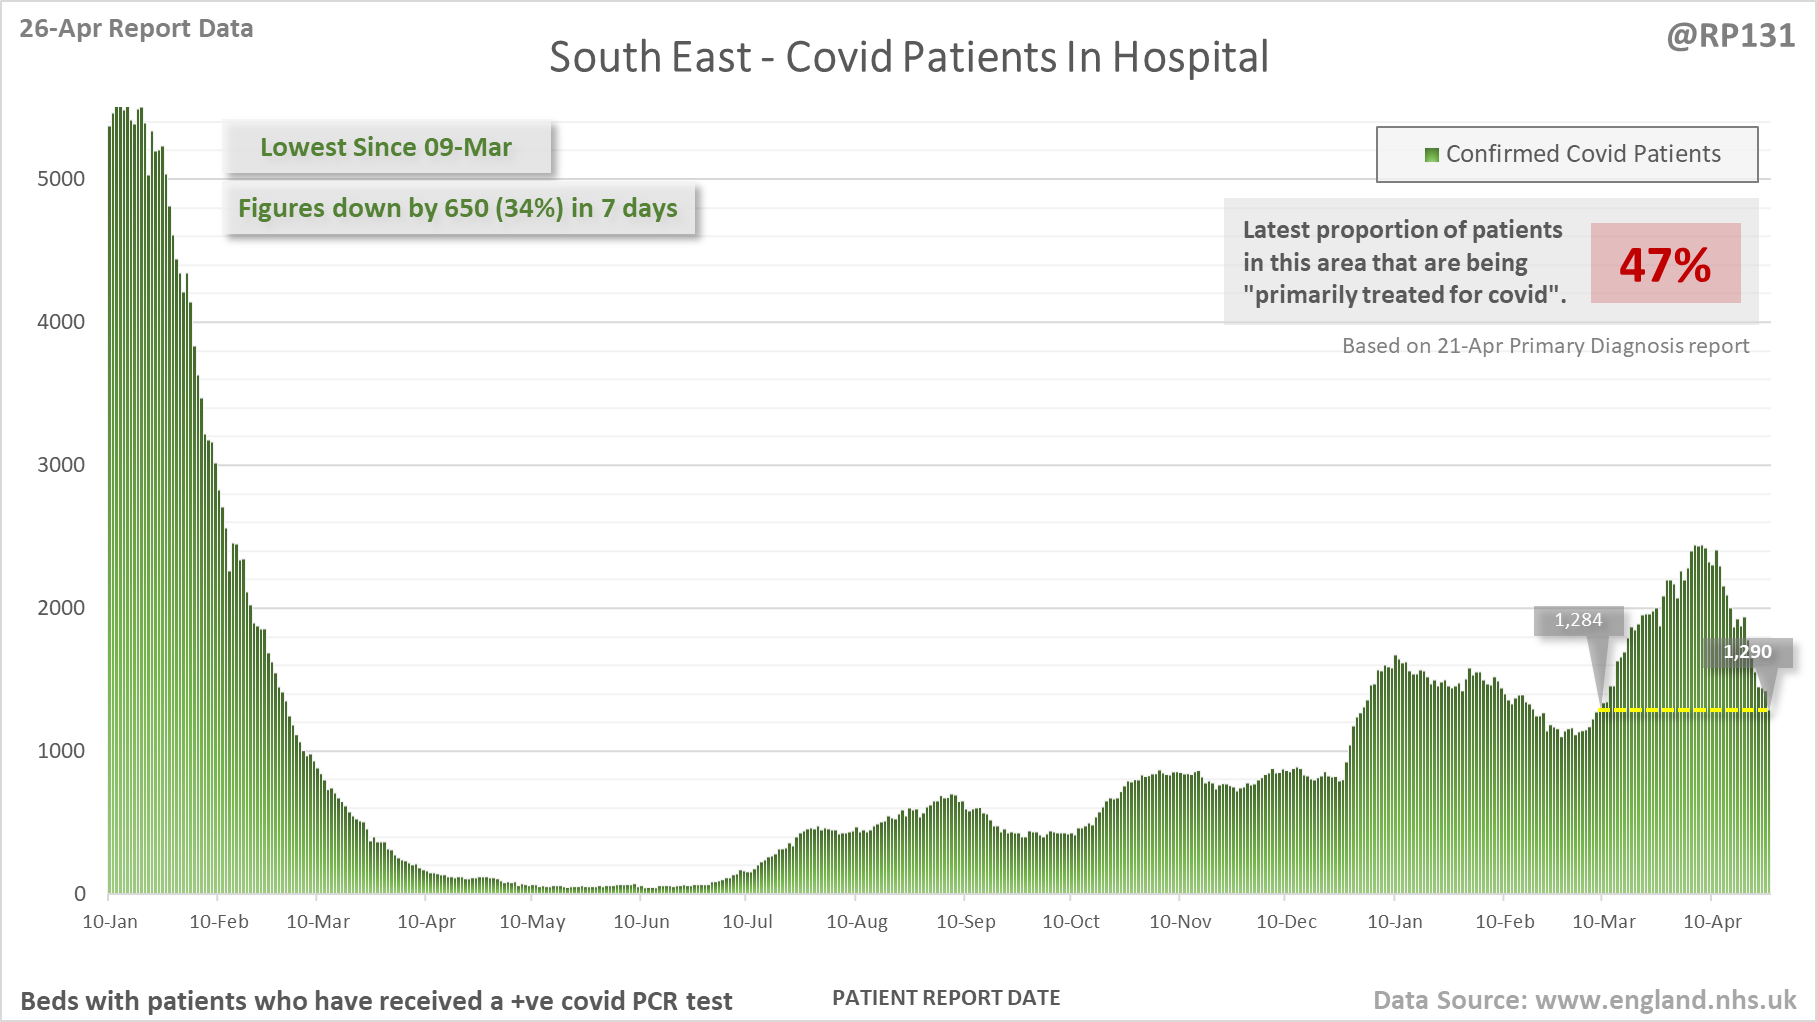Click the green Confirmed Covid Patients legend swatch
1817x1022 pixels.
click(x=1431, y=155)
